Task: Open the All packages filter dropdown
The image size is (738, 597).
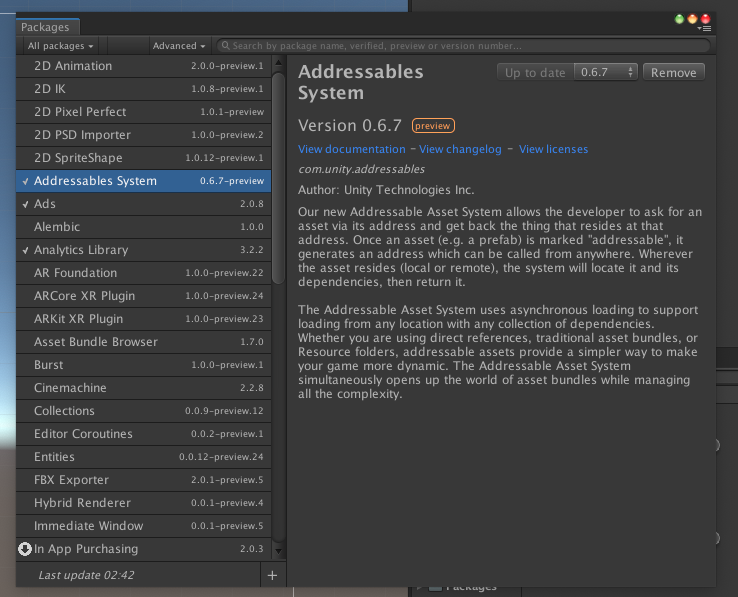Action: coord(60,46)
